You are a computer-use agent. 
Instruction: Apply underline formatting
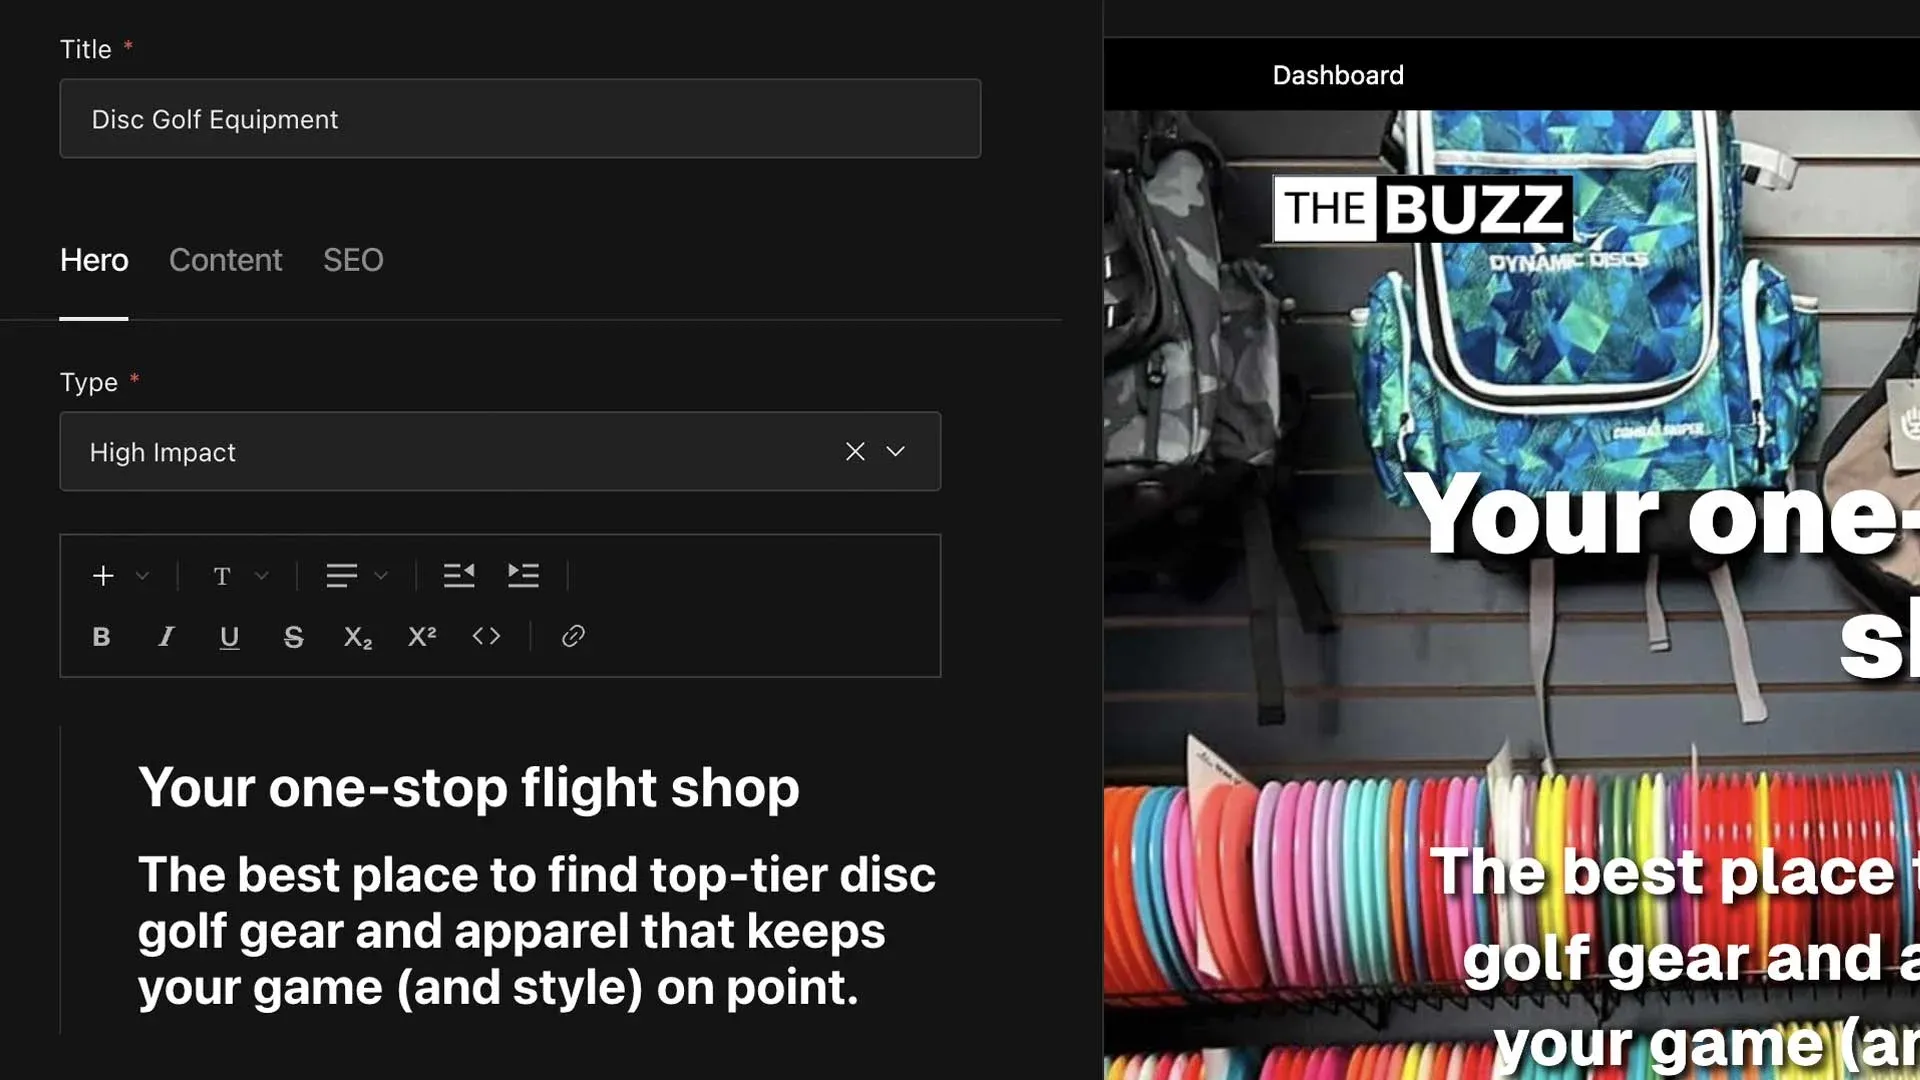coord(229,637)
